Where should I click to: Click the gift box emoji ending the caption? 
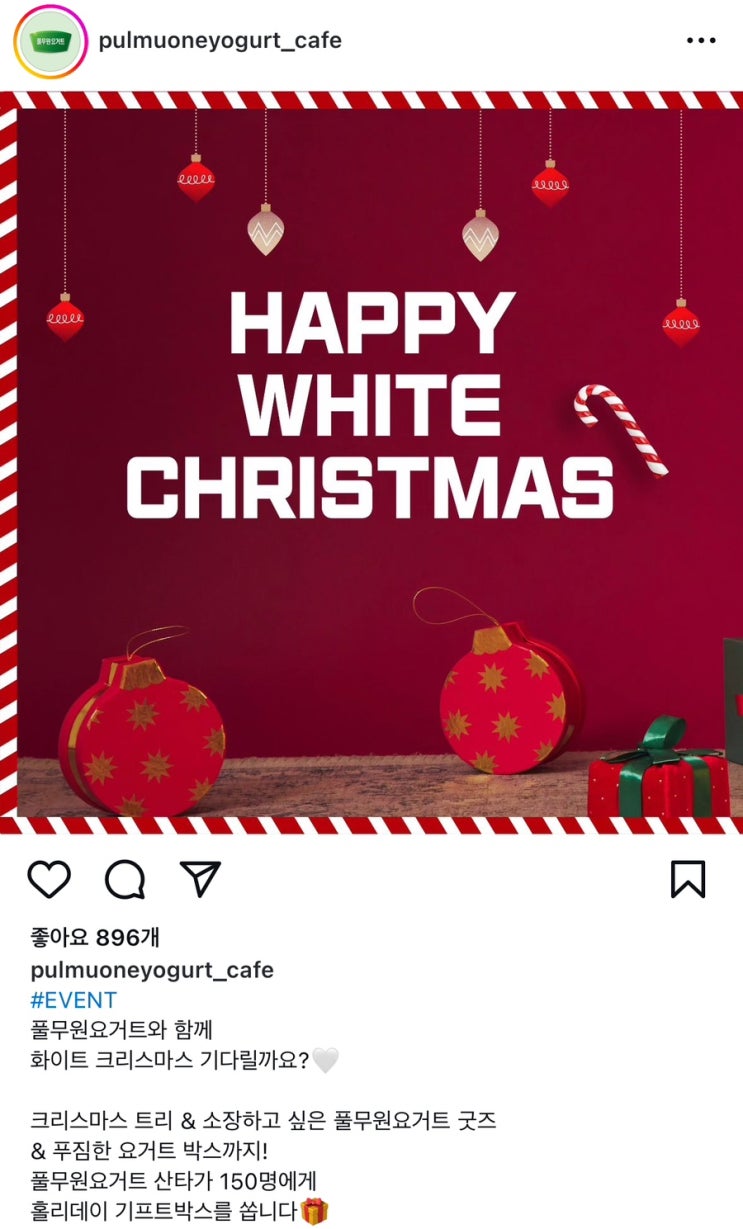click(315, 1212)
